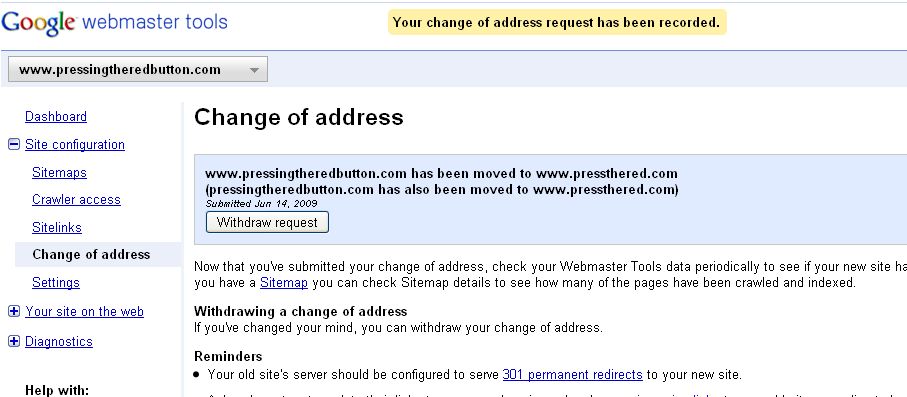Open 301 permanent redirects link
The width and height of the screenshot is (907, 397).
click(573, 374)
